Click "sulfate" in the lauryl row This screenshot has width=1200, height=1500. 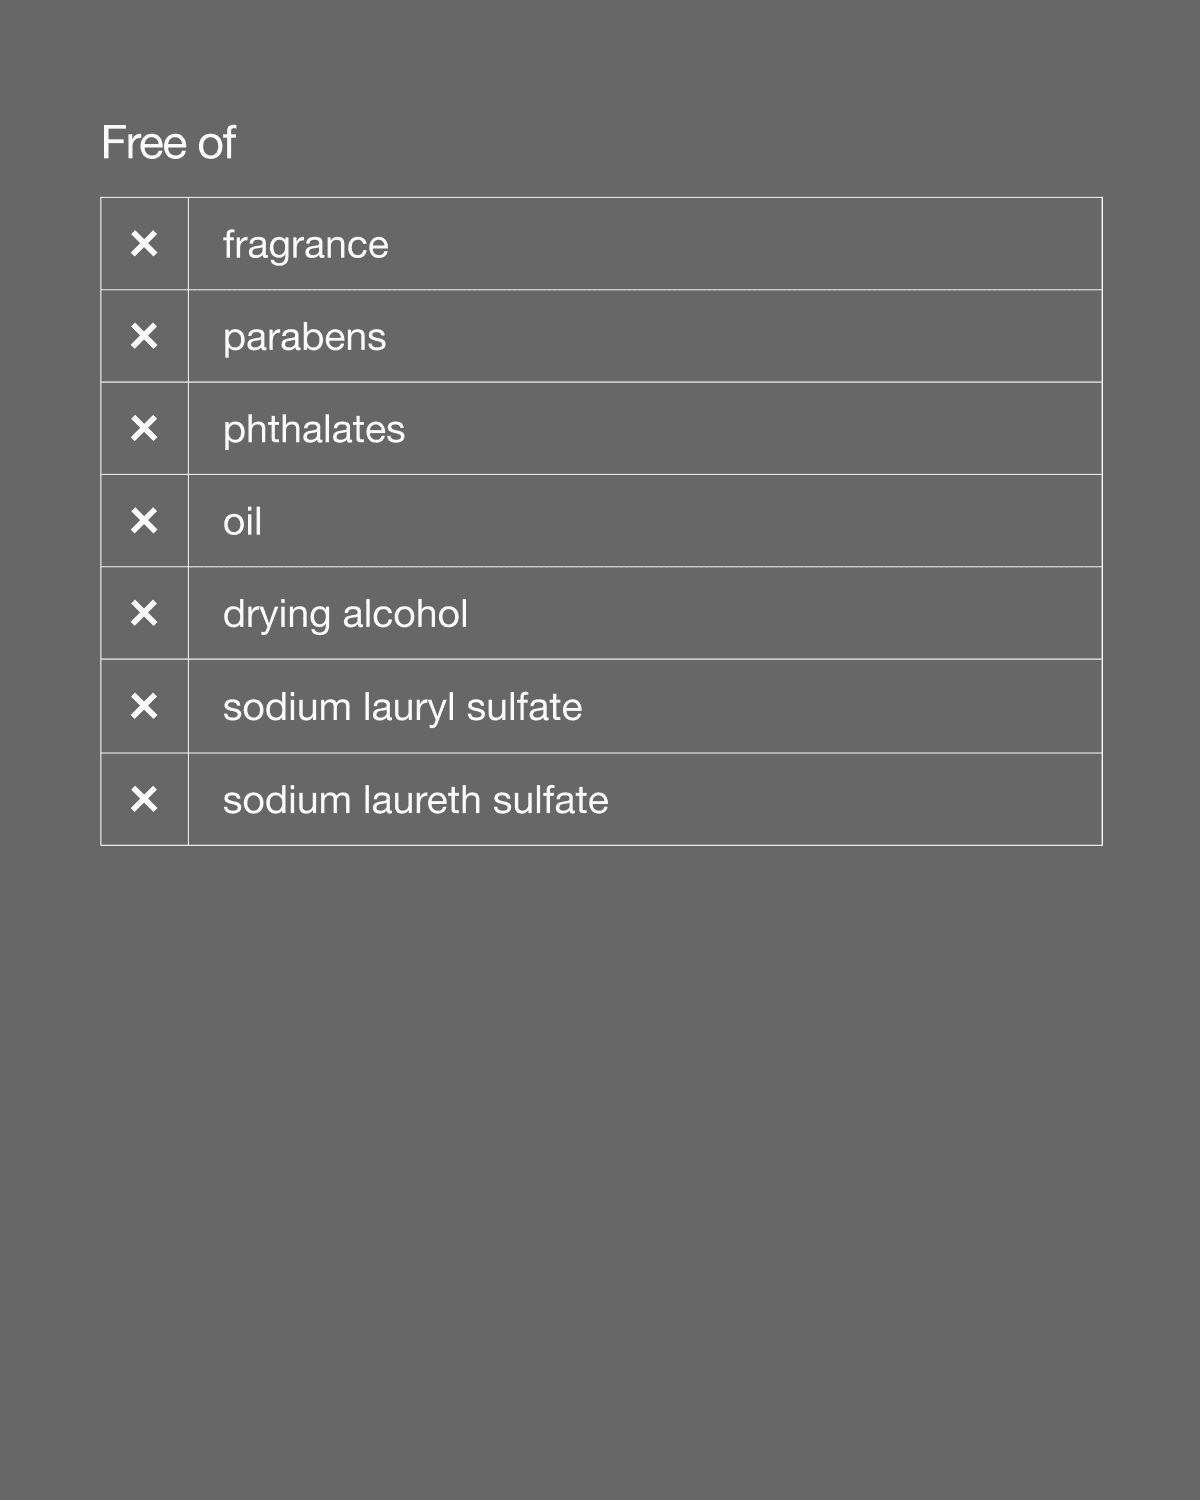coord(524,707)
